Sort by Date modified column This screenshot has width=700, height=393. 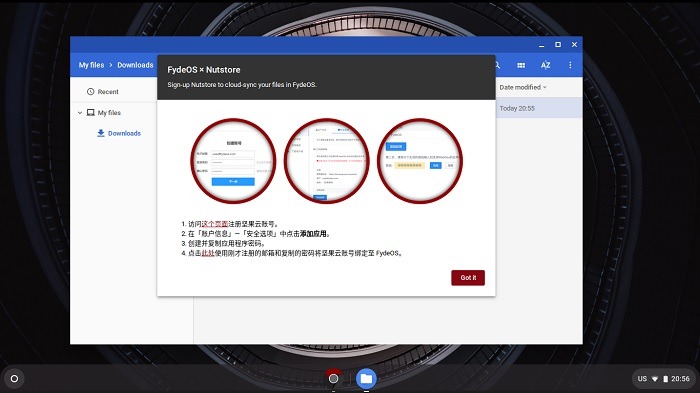[522, 87]
